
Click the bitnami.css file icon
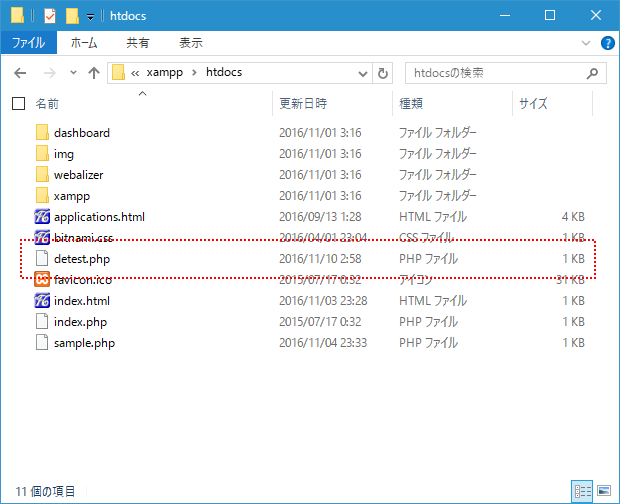tap(42, 237)
